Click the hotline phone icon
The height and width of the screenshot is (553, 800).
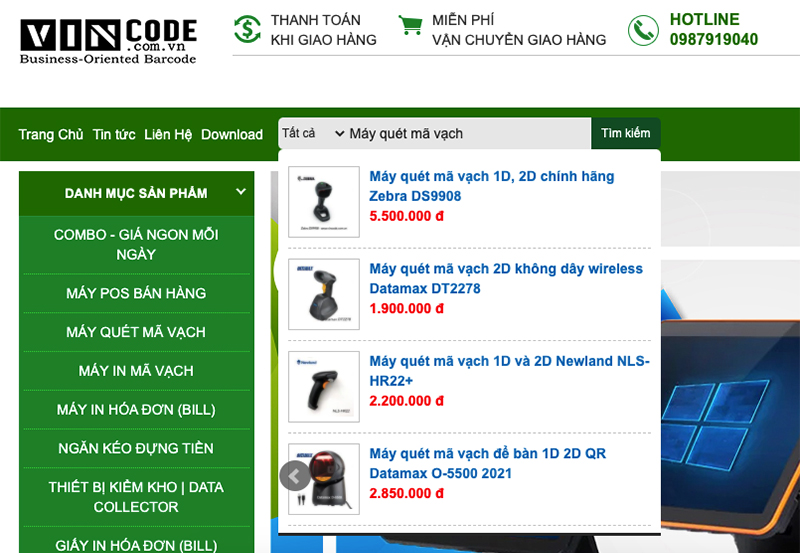point(643,30)
